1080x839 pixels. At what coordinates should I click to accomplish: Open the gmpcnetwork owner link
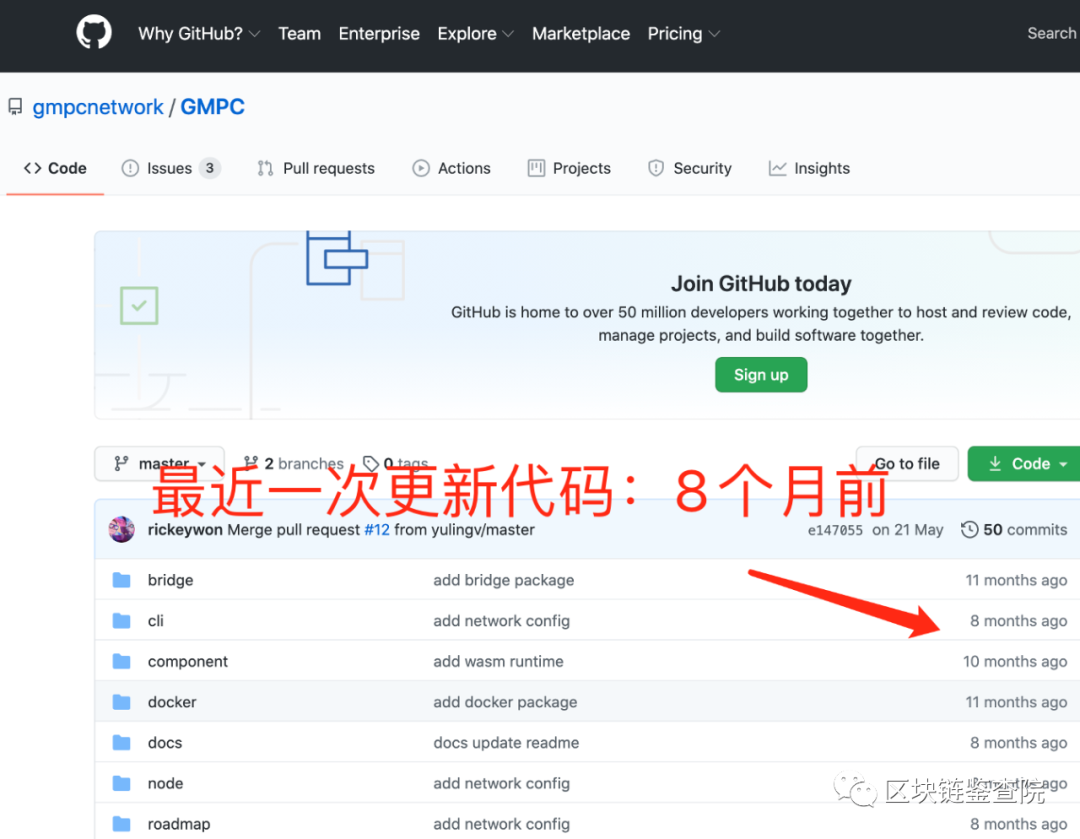[98, 107]
